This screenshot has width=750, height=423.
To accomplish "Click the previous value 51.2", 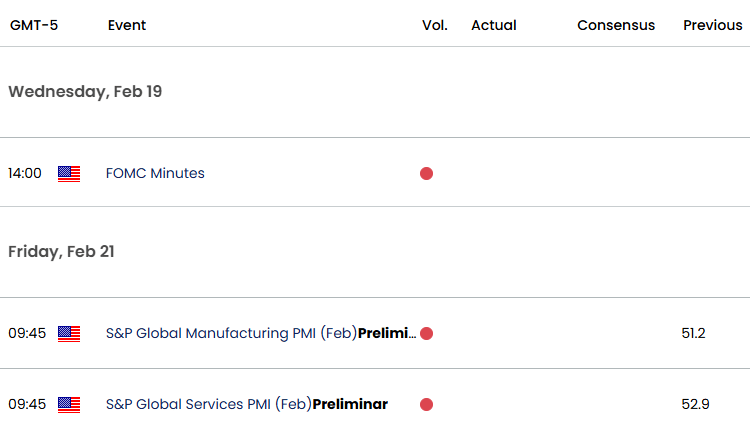I will (693, 333).
